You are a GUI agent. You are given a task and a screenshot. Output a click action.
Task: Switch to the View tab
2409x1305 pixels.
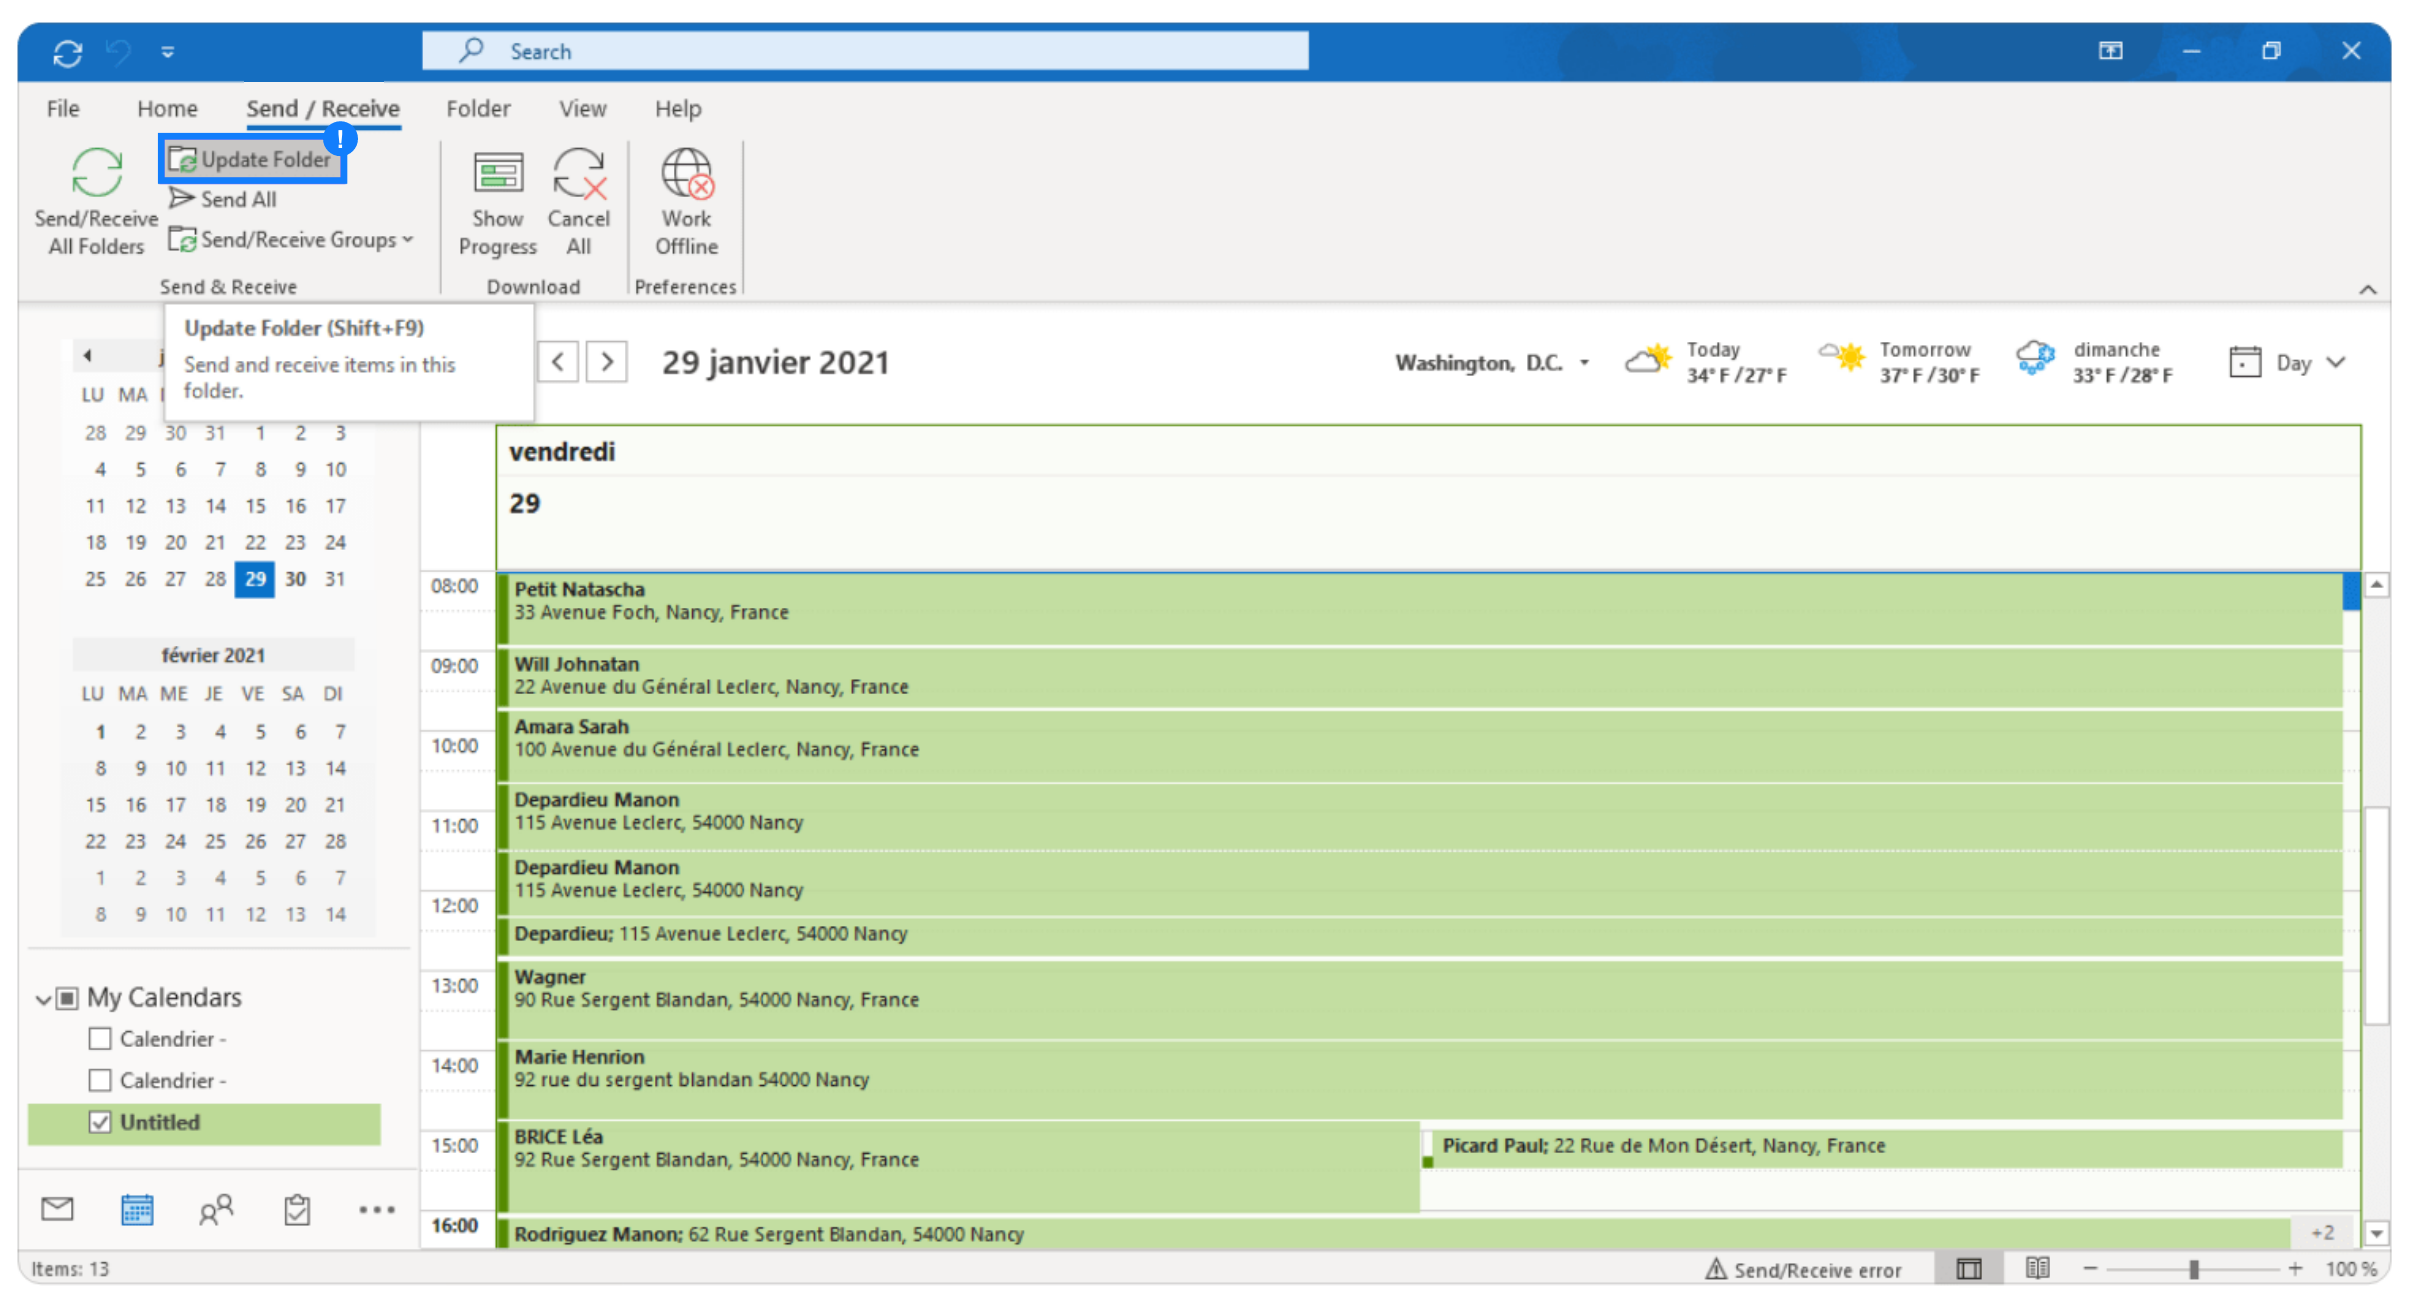coord(583,109)
